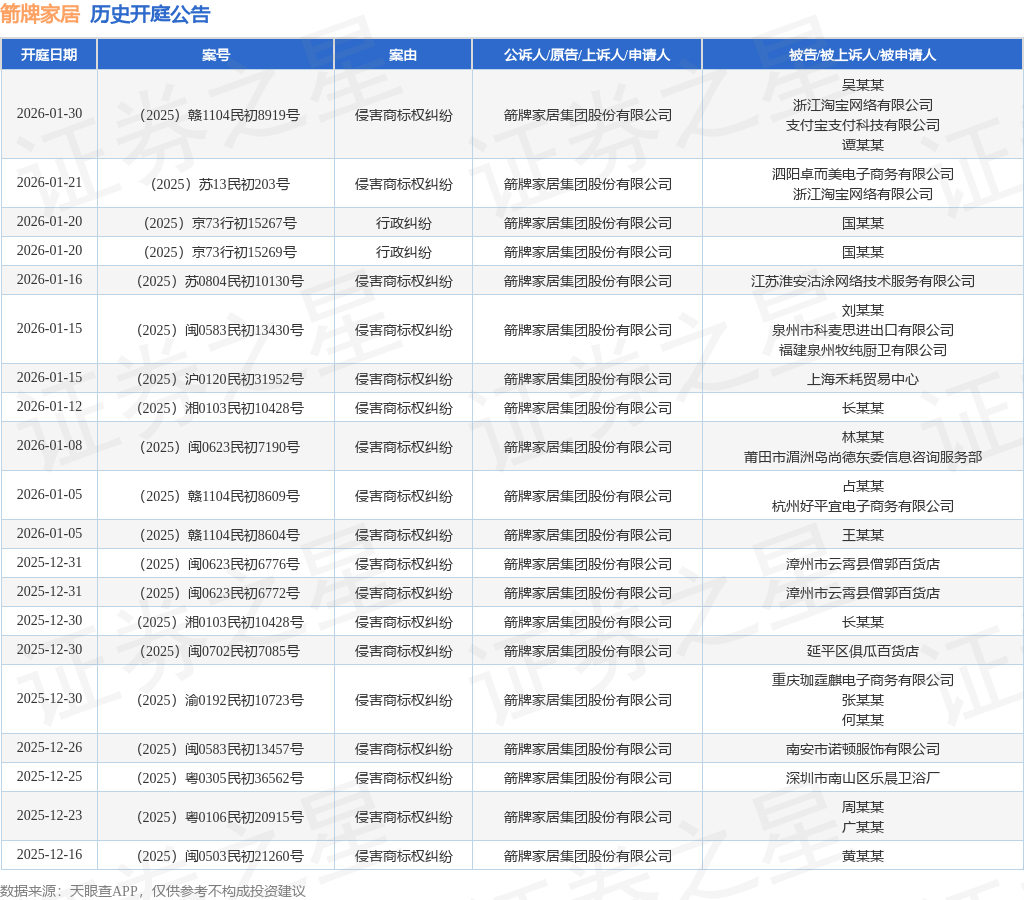The image size is (1024, 900).
Task: Select case number 闽0503民初21260号
Action: click(x=219, y=856)
